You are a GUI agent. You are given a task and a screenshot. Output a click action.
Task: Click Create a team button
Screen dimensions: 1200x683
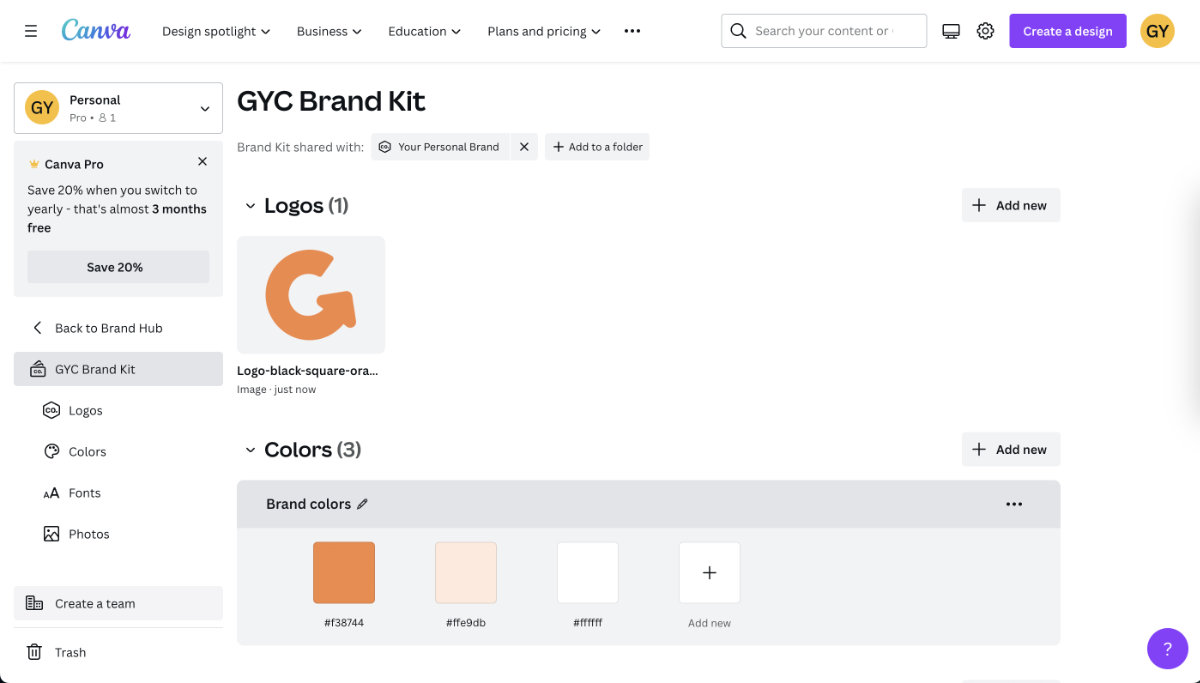click(118, 603)
